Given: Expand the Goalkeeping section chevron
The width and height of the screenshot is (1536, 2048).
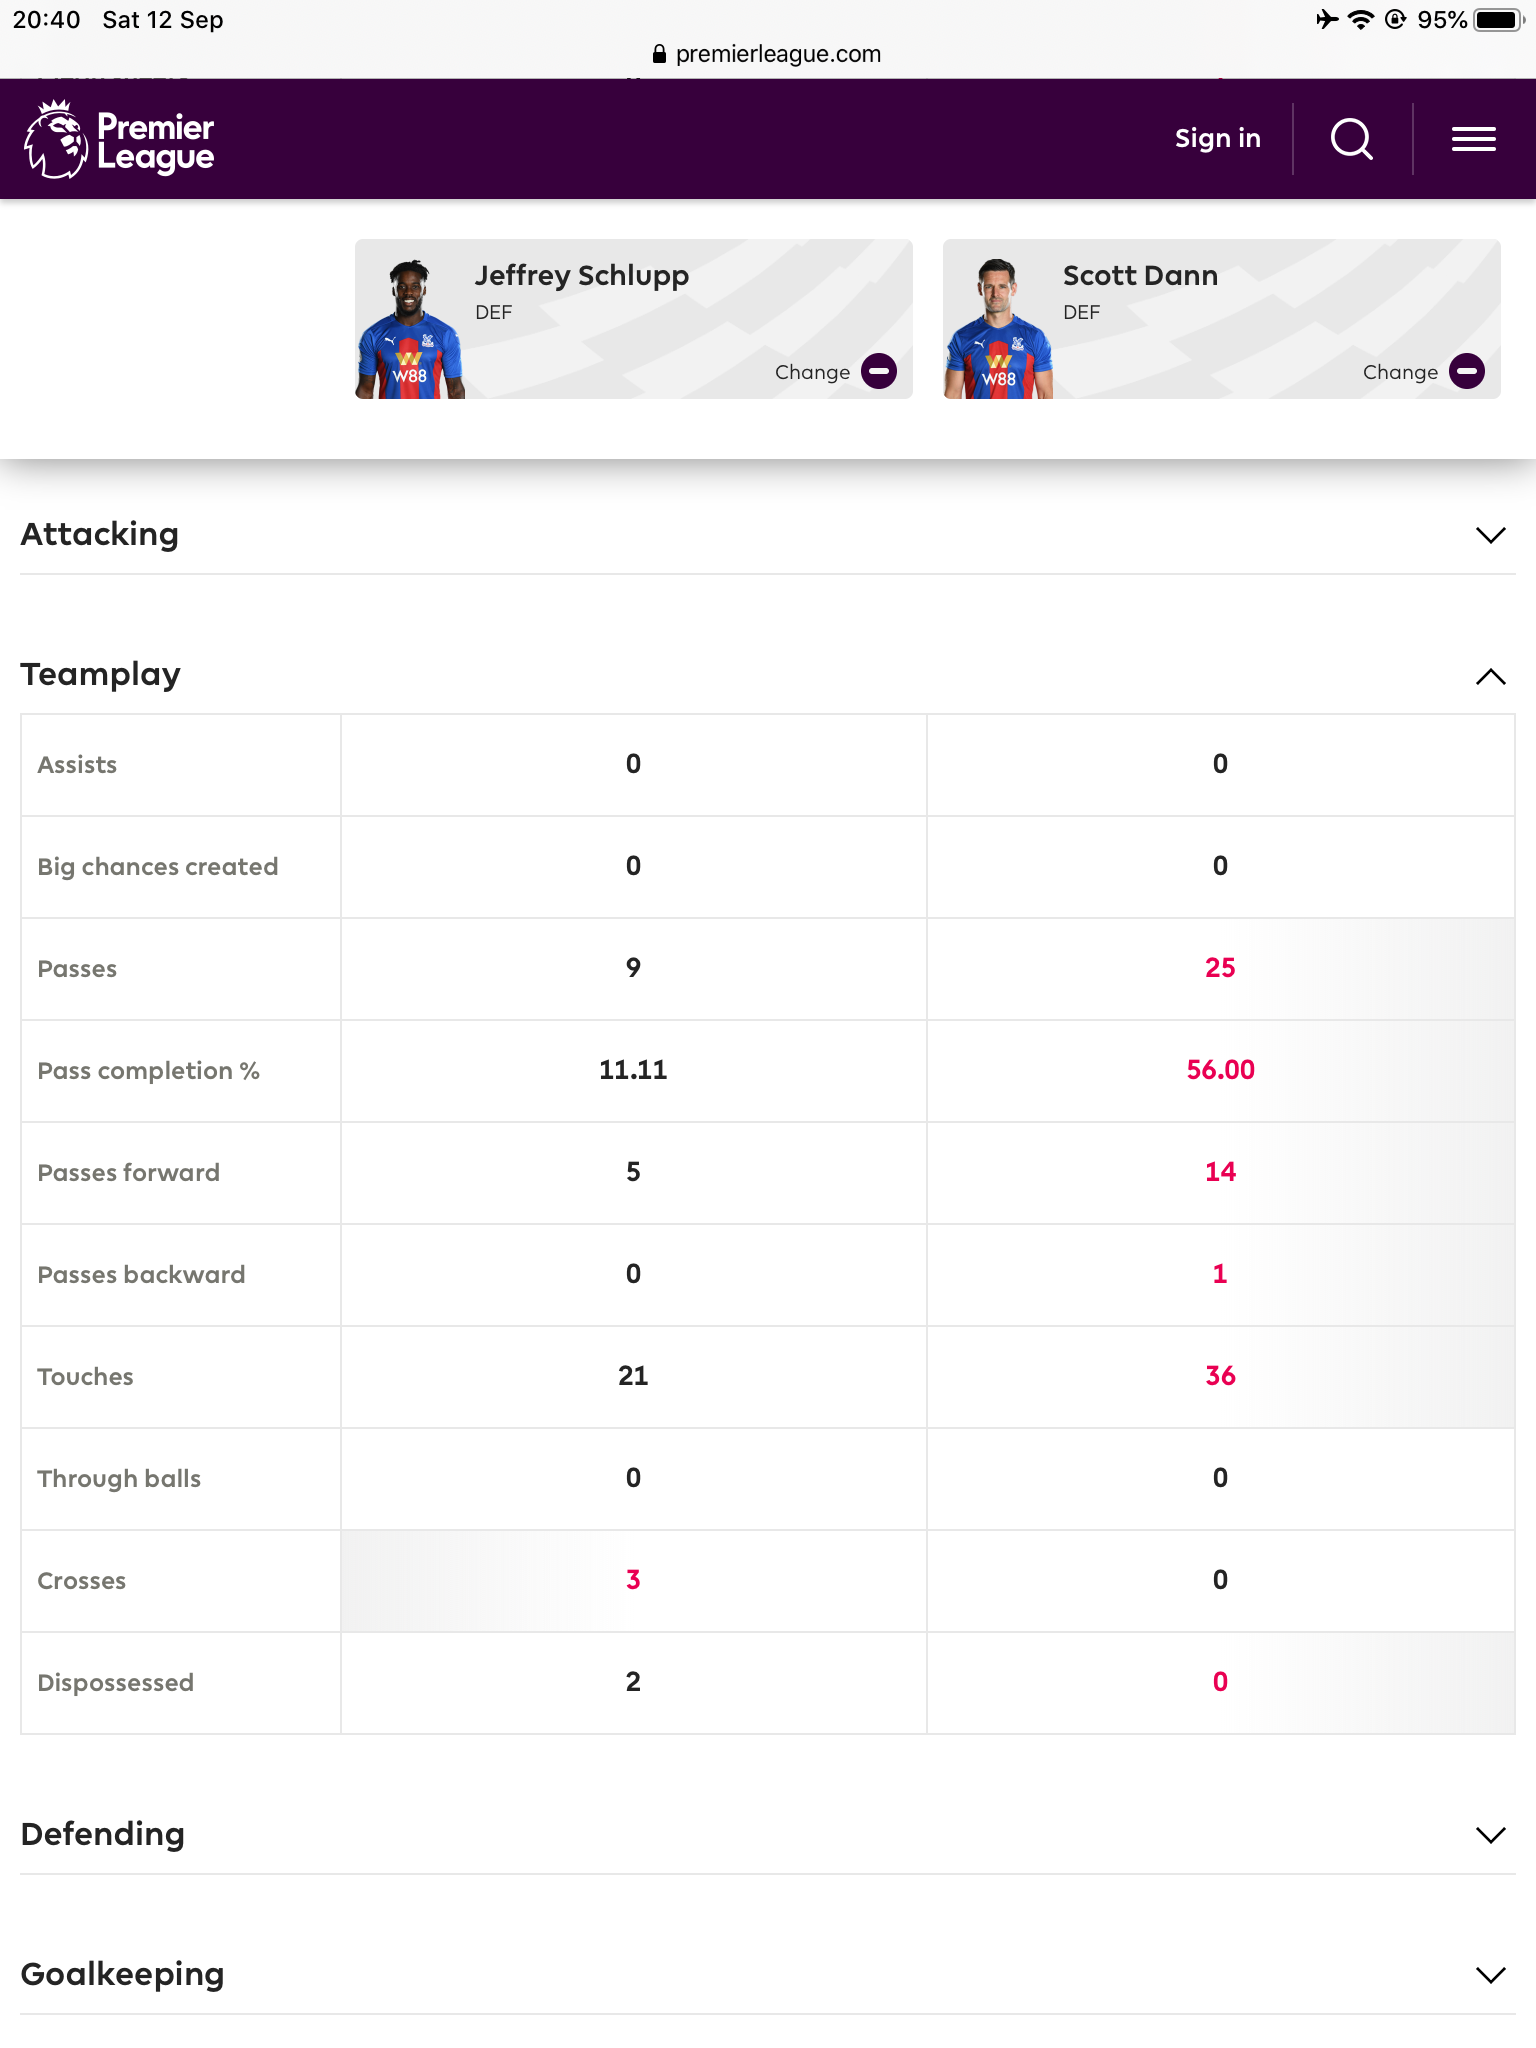Looking at the screenshot, I should (1490, 1975).
